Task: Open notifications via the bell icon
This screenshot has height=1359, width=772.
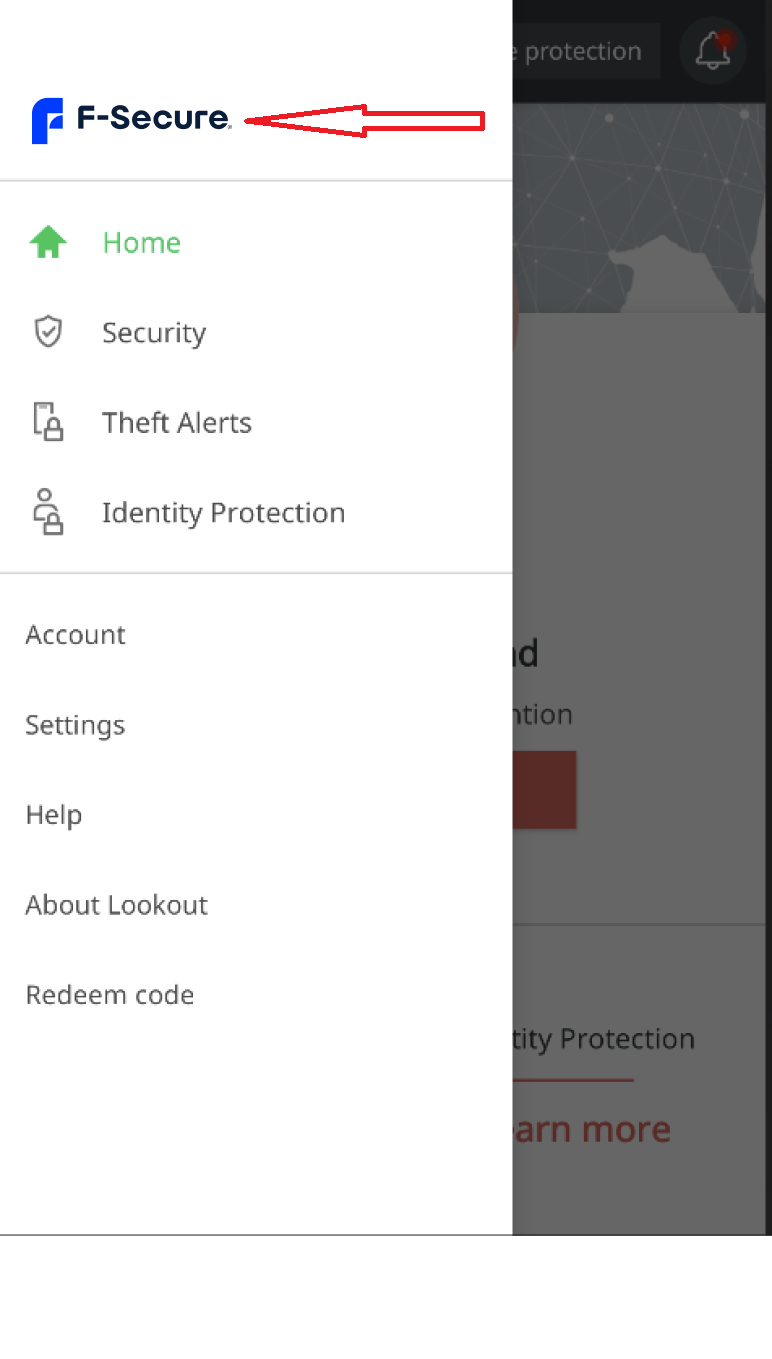Action: coord(713,50)
